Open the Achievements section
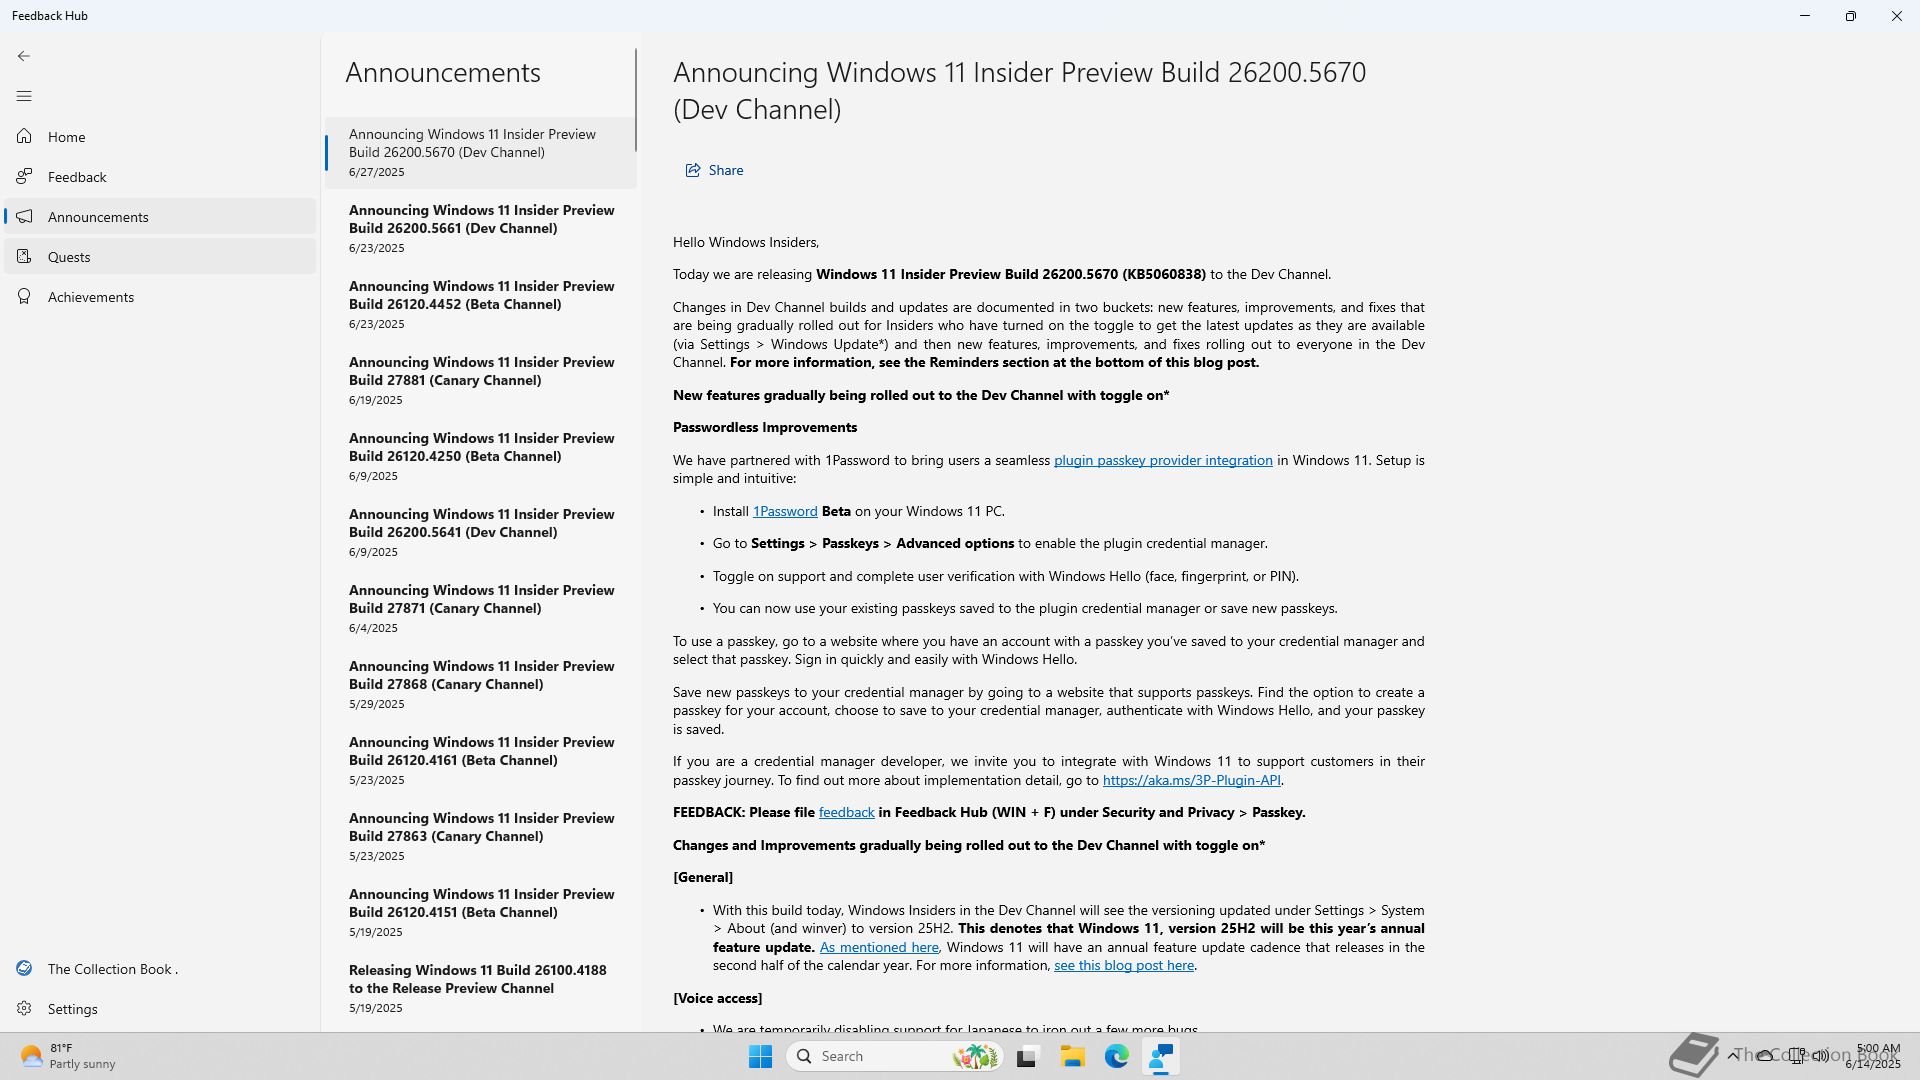 coord(90,297)
